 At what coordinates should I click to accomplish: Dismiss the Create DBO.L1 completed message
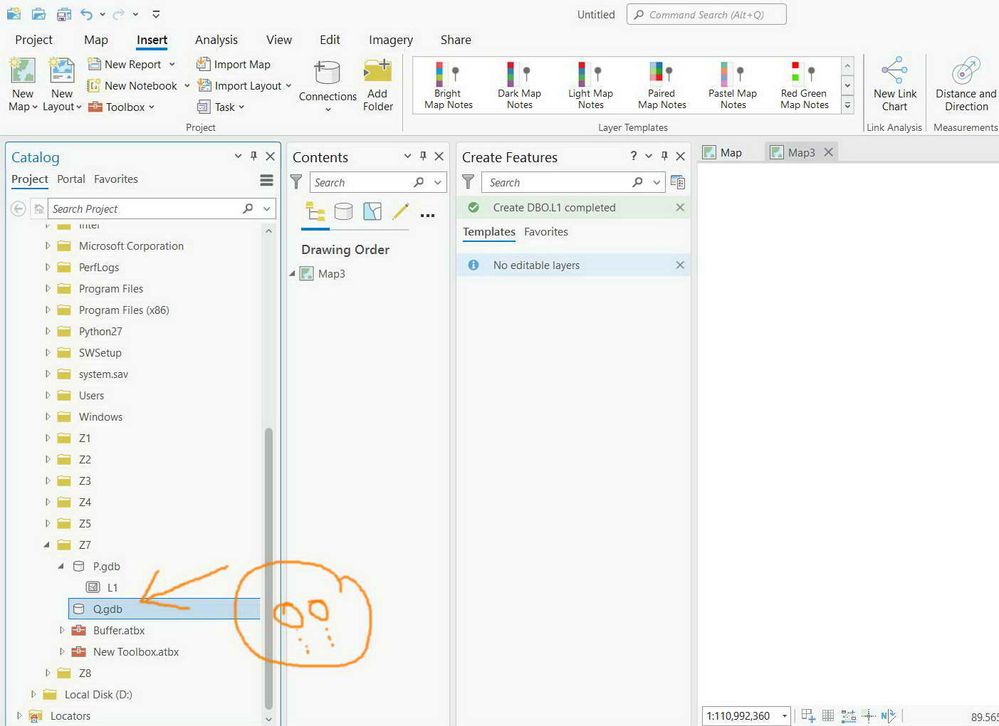[x=680, y=208]
